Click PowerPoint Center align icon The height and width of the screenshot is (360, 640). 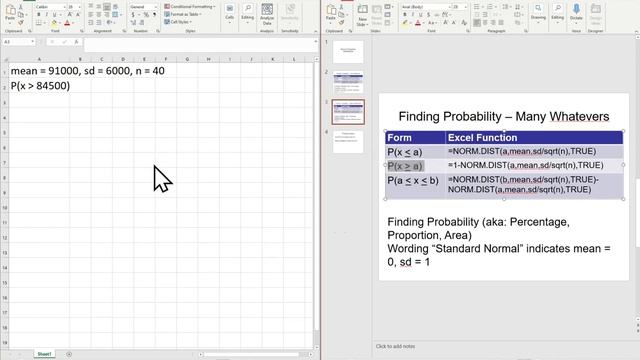point(485,22)
